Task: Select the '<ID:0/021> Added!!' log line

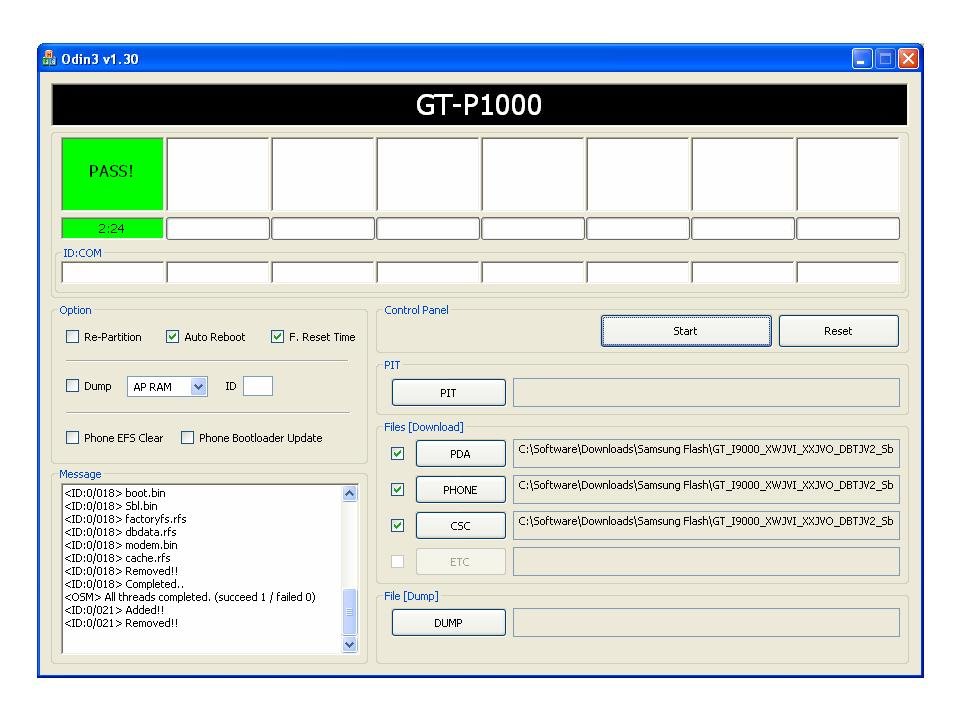Action: (x=114, y=610)
